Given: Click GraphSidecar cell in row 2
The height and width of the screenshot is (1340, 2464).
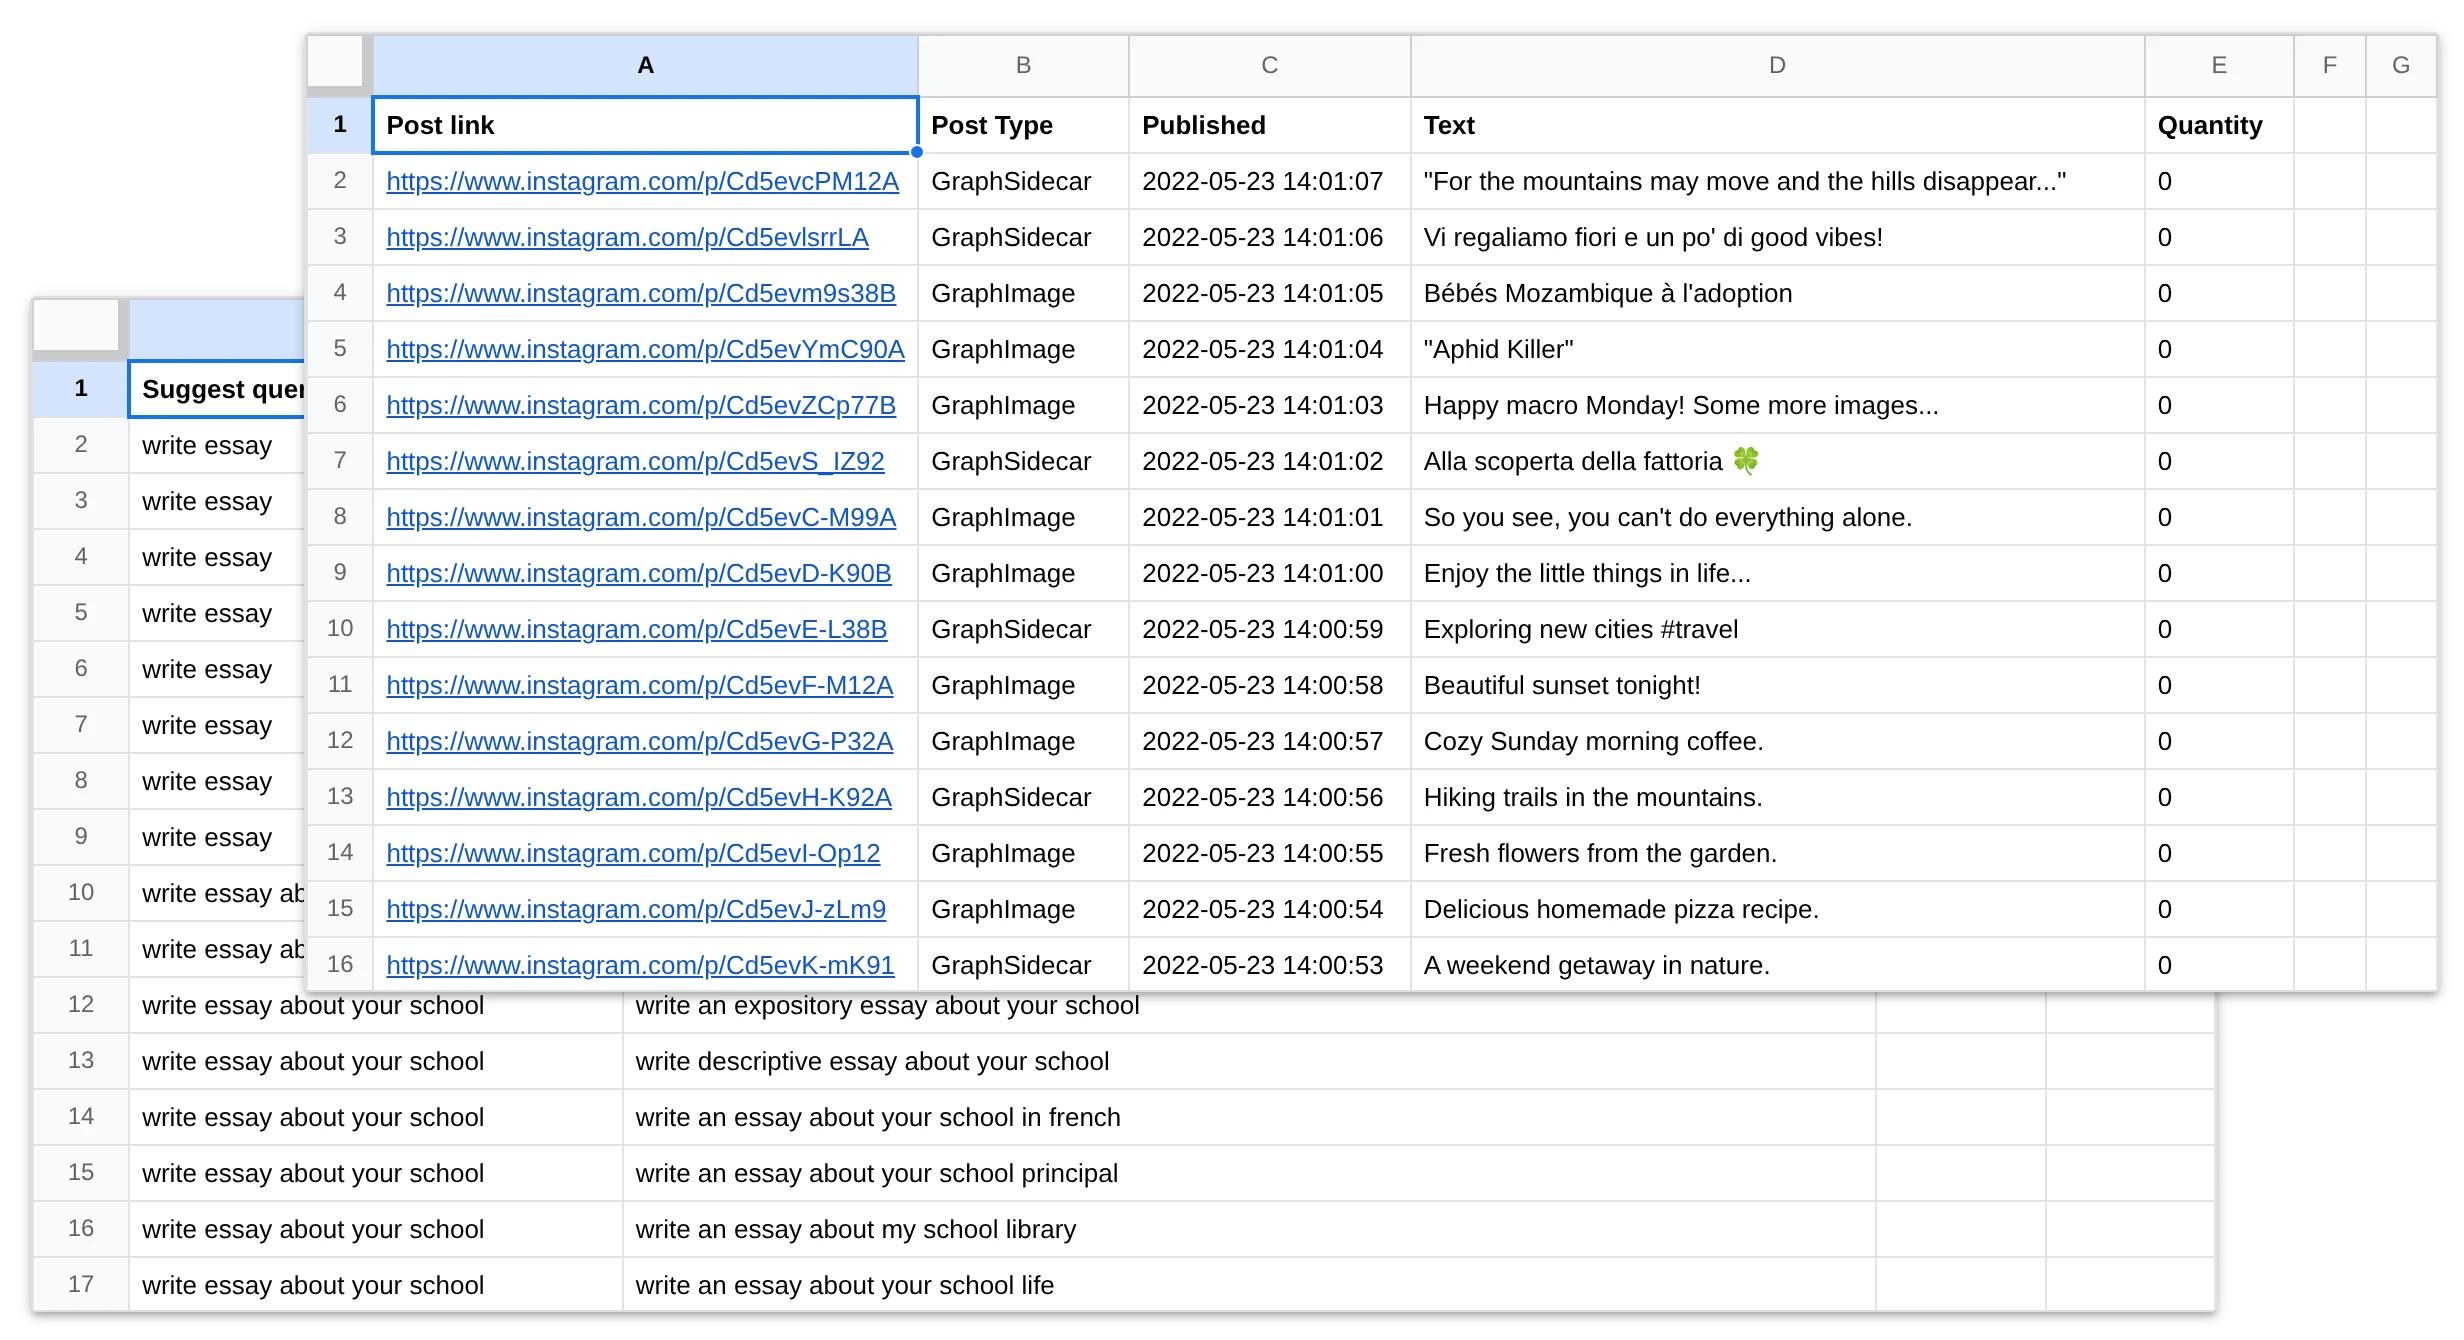Looking at the screenshot, I should (x=1023, y=181).
